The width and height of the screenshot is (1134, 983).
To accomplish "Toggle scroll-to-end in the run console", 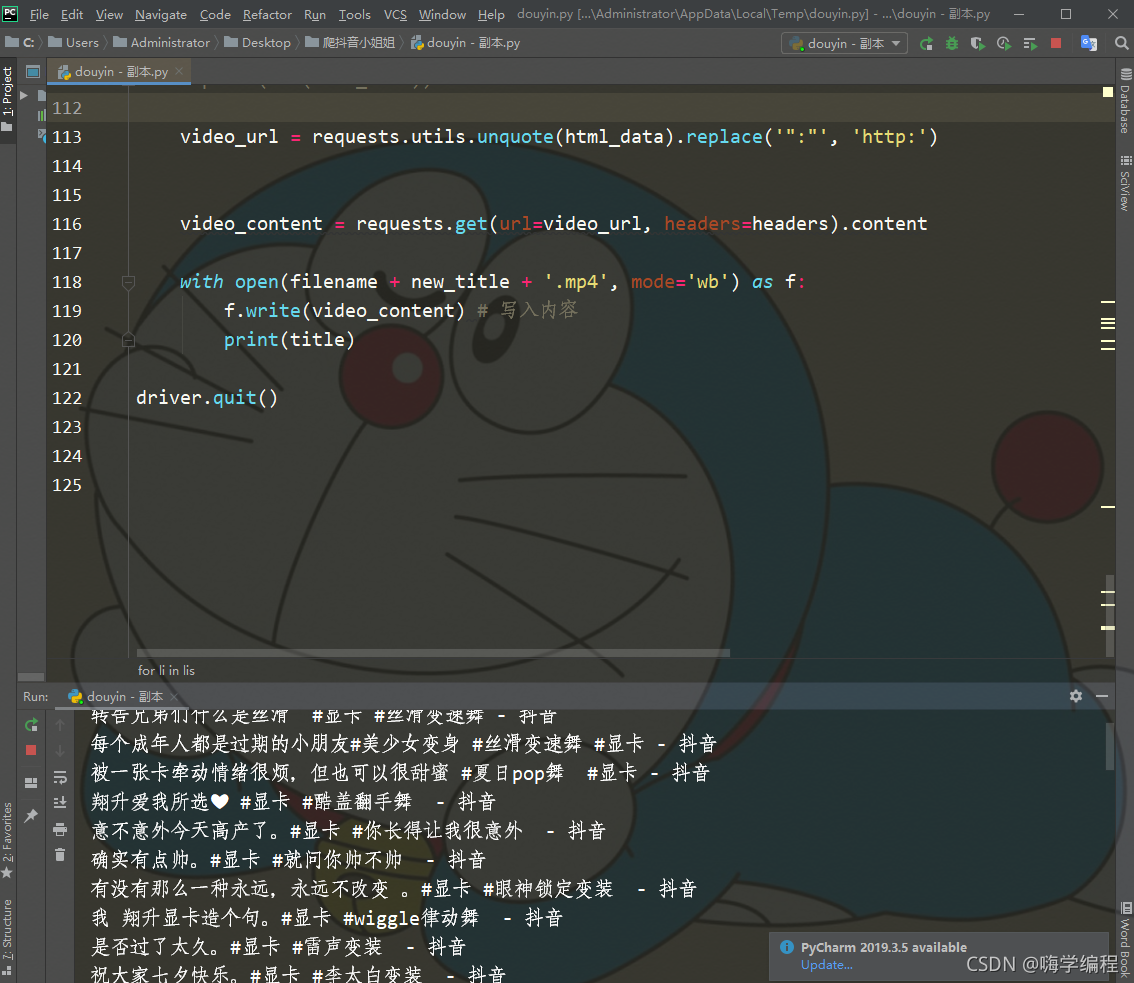I will pyautogui.click(x=60, y=802).
